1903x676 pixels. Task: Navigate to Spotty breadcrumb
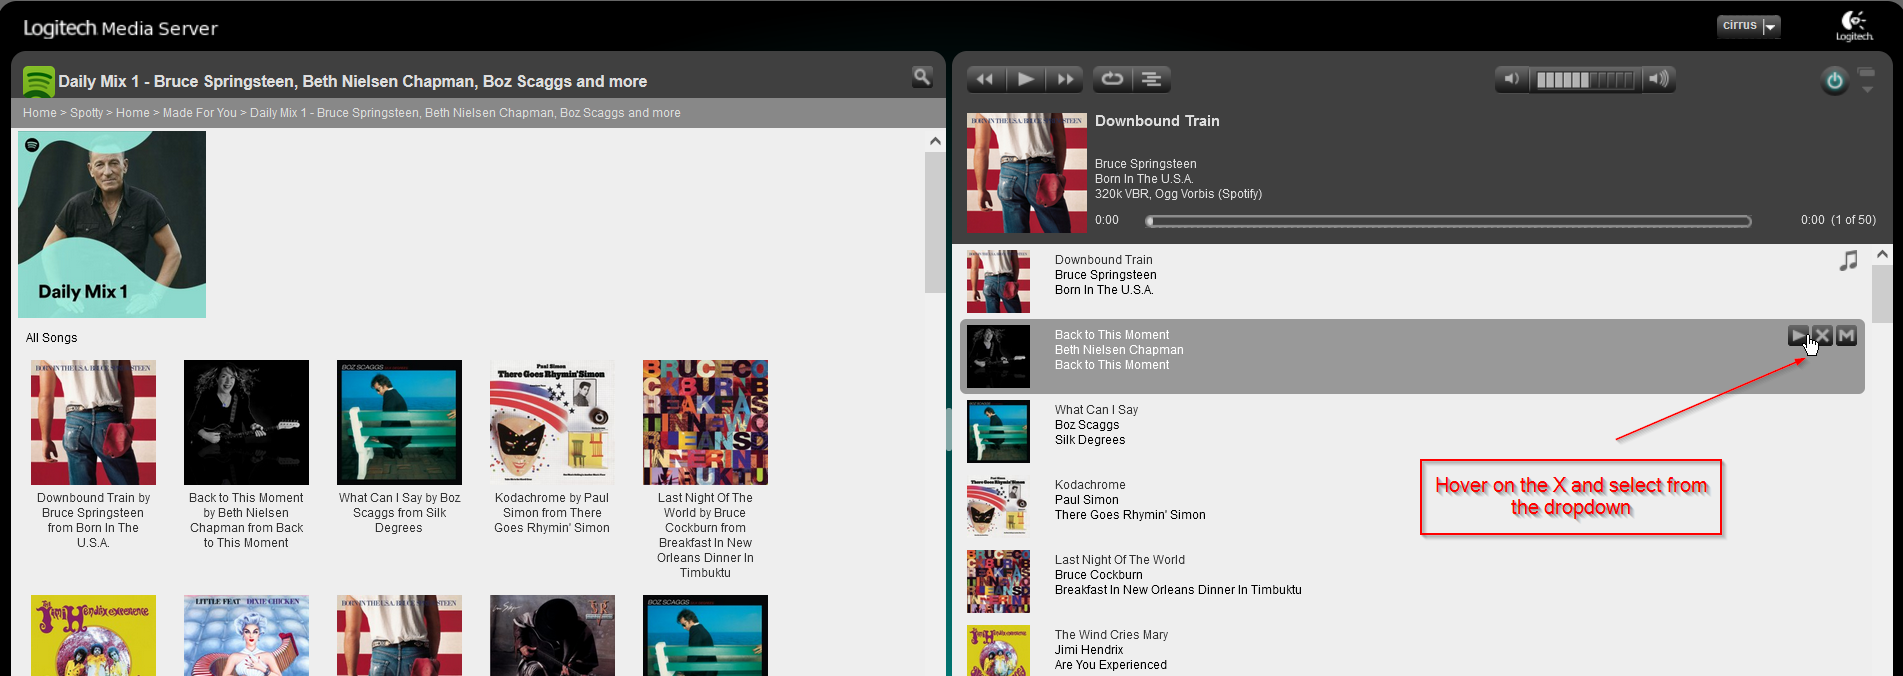coord(87,113)
